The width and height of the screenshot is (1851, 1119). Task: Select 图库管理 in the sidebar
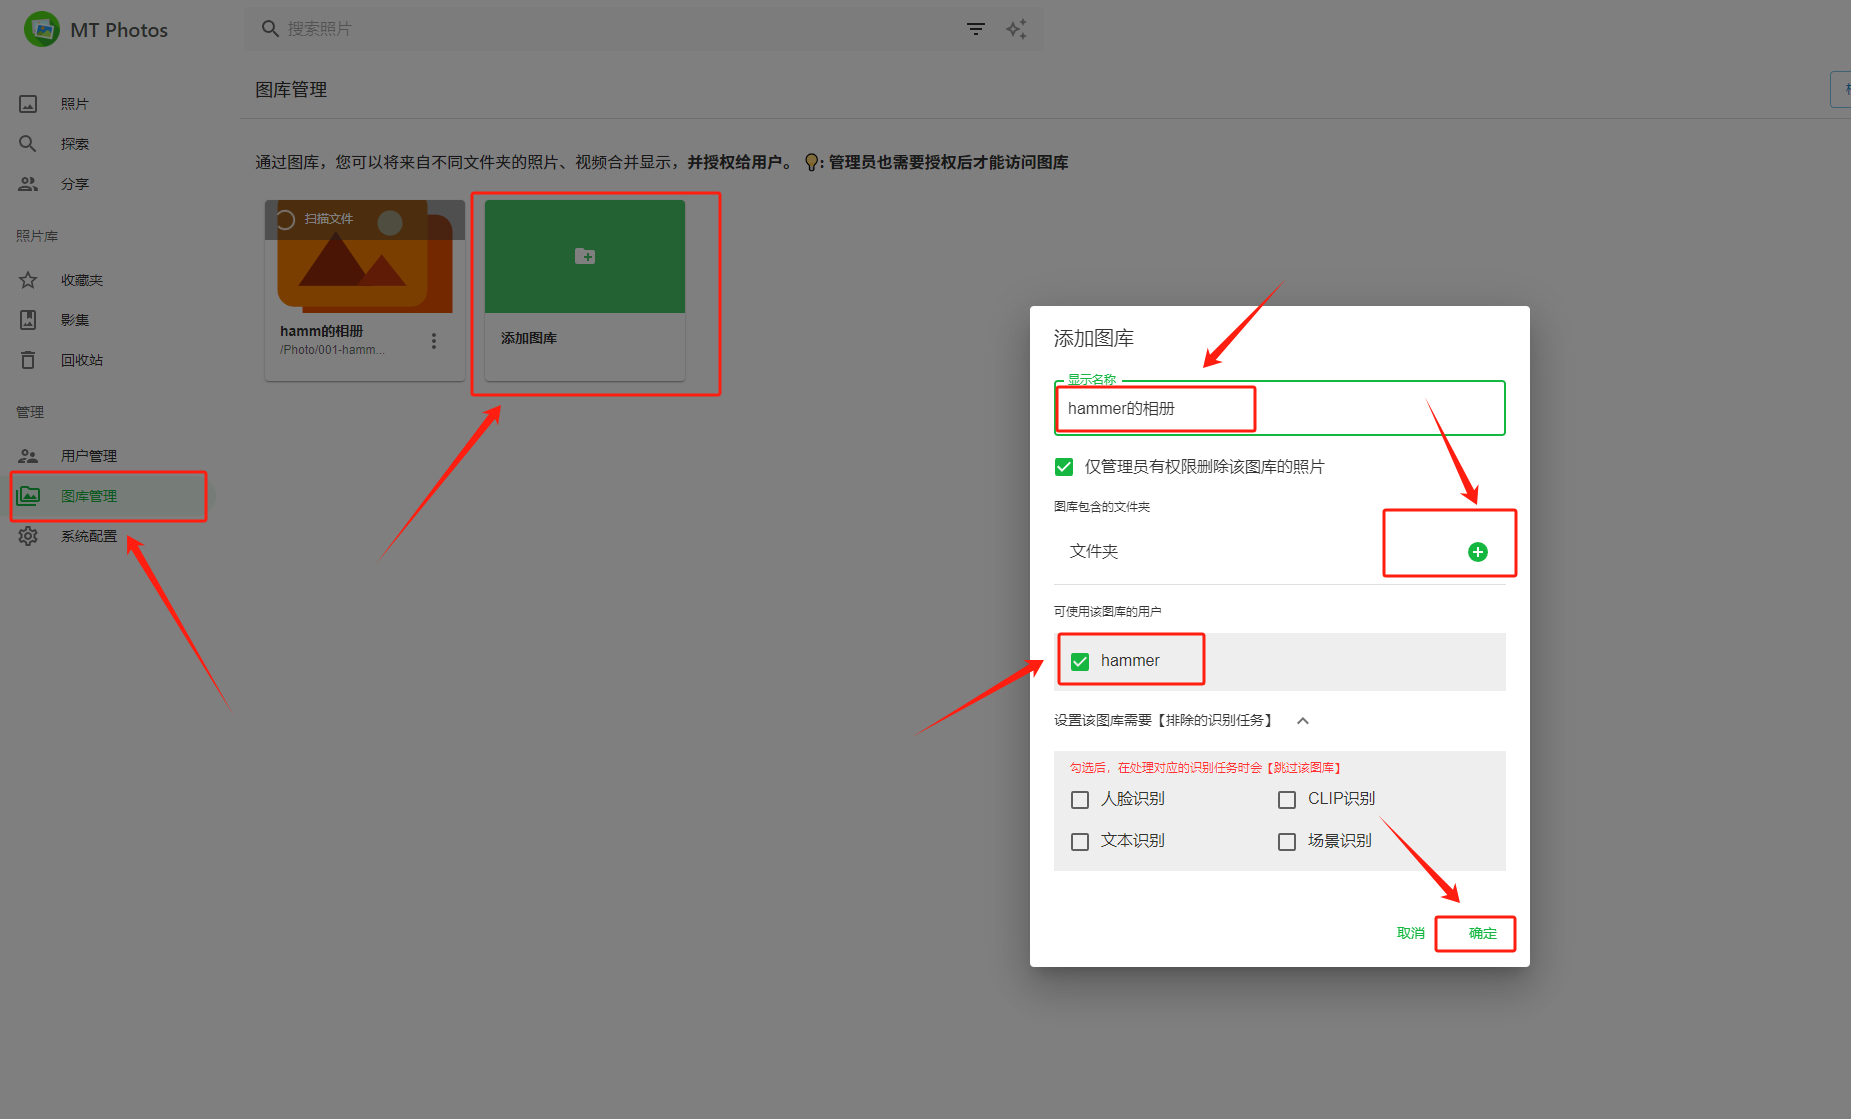(88, 496)
